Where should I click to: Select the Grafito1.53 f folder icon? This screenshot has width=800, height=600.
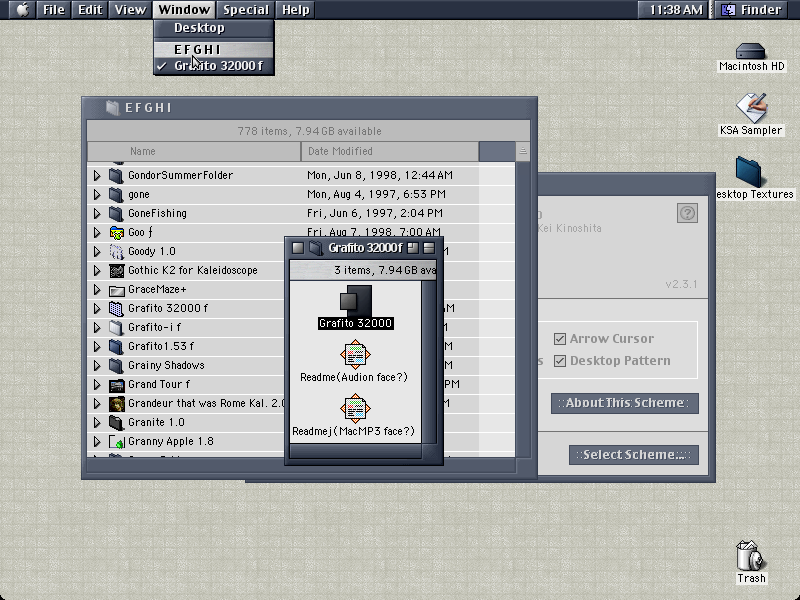(x=116, y=346)
